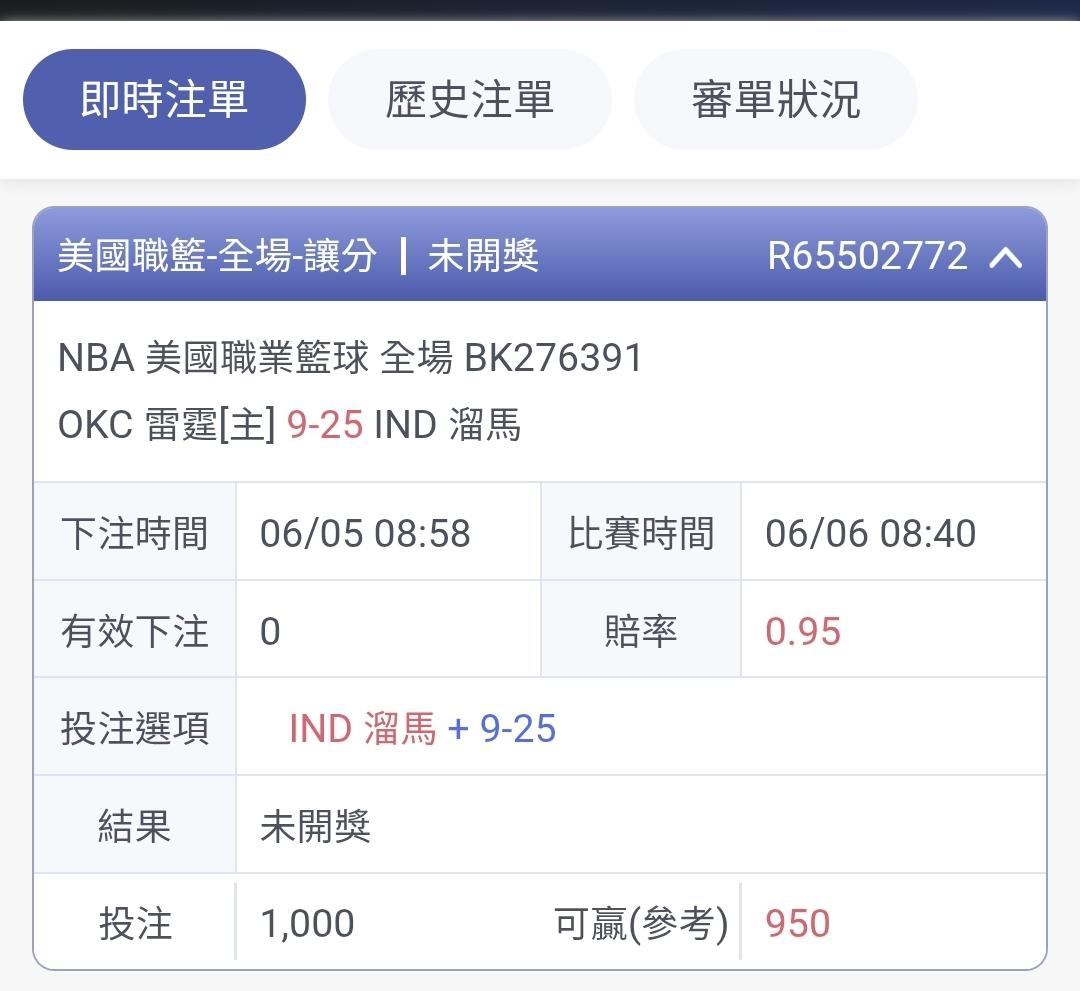This screenshot has height=991, width=1080.
Task: Click the 結果 label
Action: tap(134, 826)
